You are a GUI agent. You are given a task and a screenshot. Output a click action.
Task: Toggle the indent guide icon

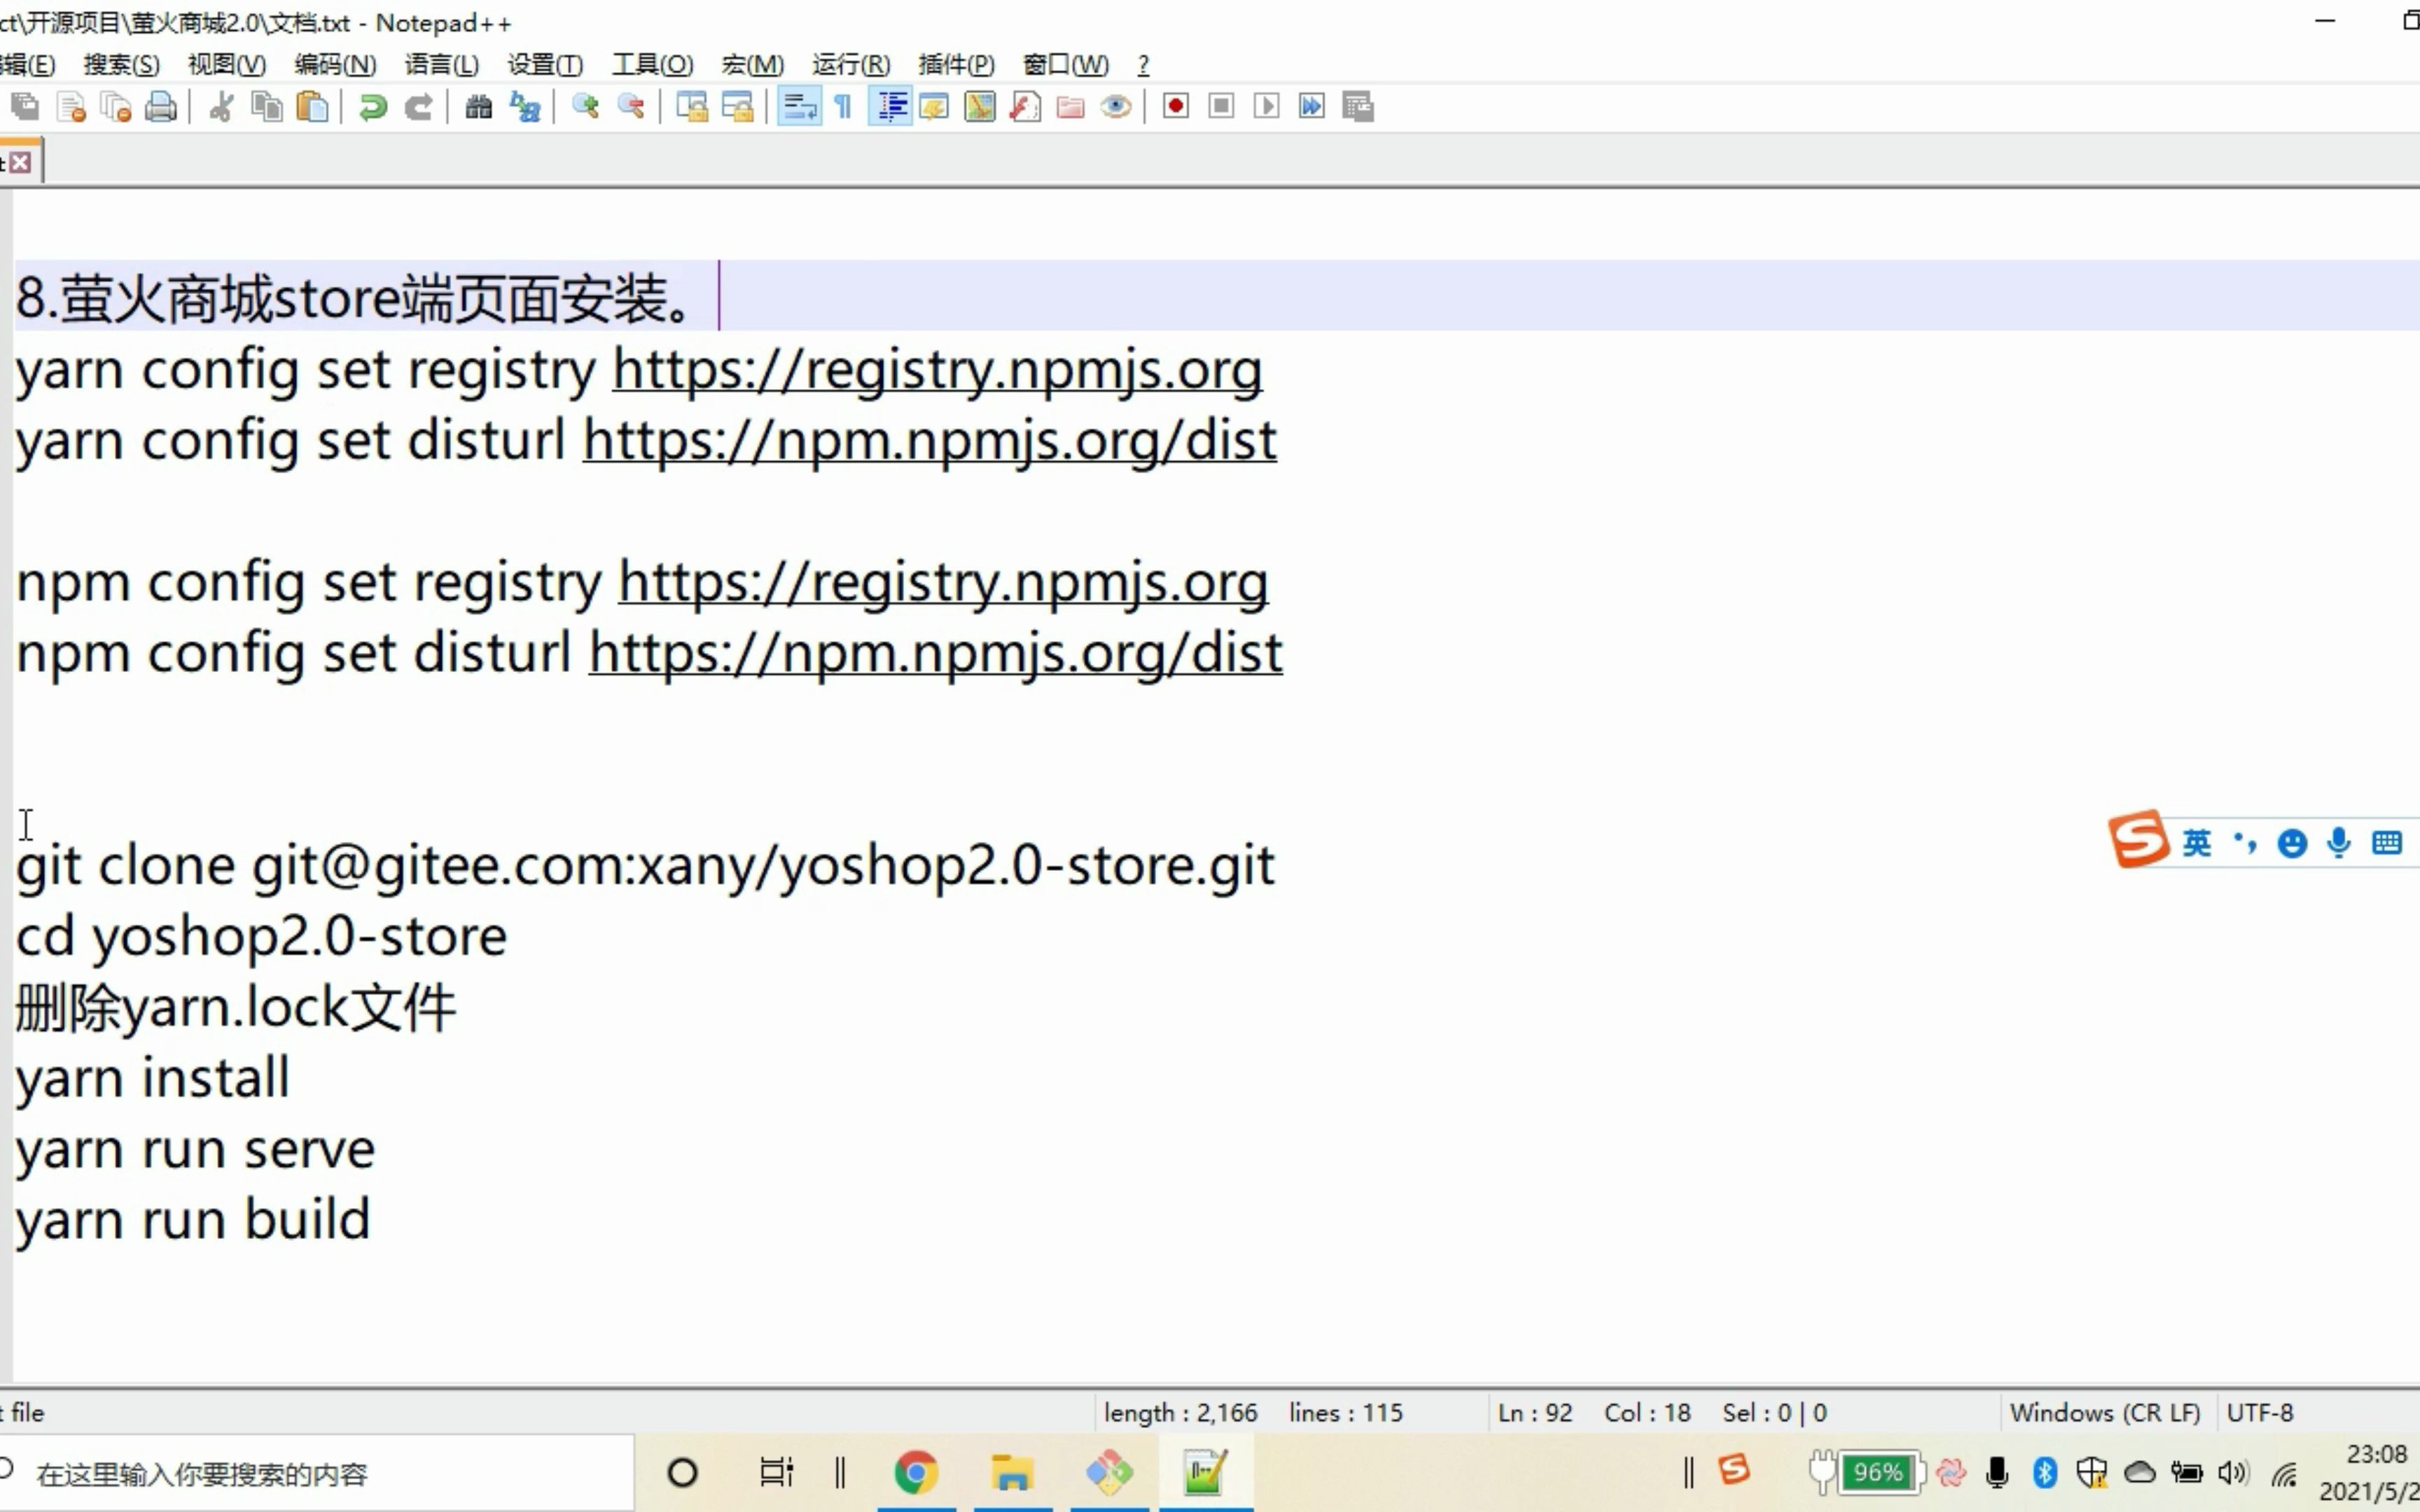click(x=889, y=106)
